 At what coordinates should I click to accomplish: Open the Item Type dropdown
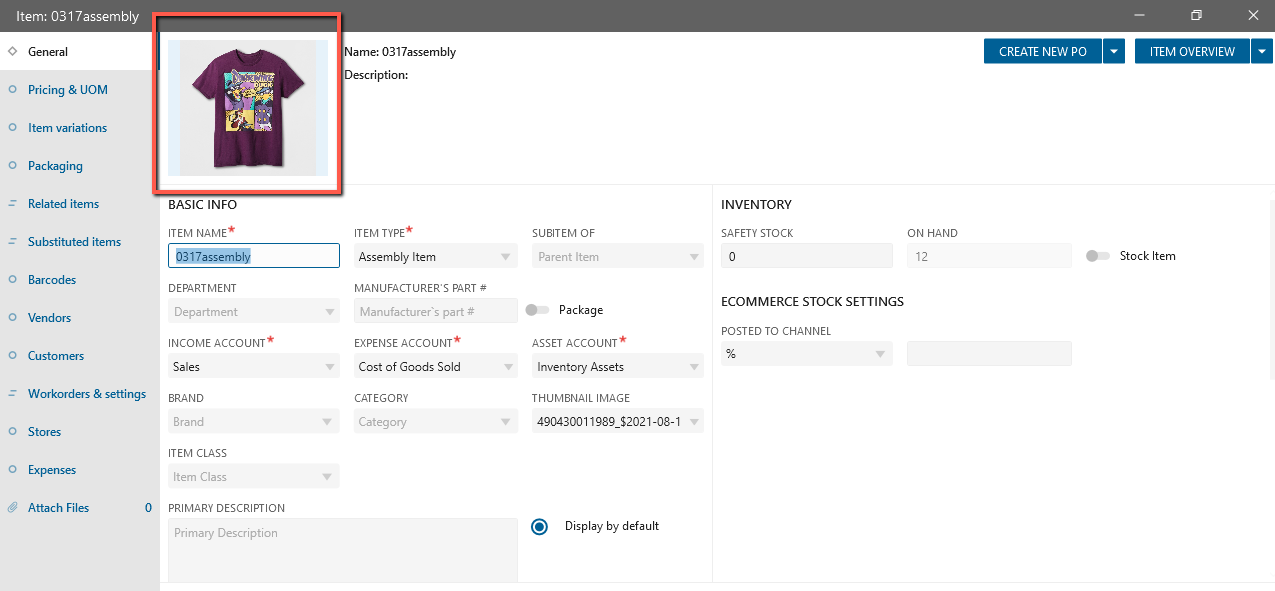436,257
